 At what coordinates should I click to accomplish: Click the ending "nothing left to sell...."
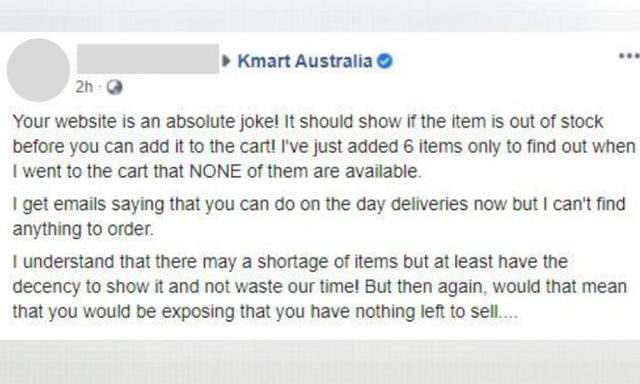pos(437,312)
